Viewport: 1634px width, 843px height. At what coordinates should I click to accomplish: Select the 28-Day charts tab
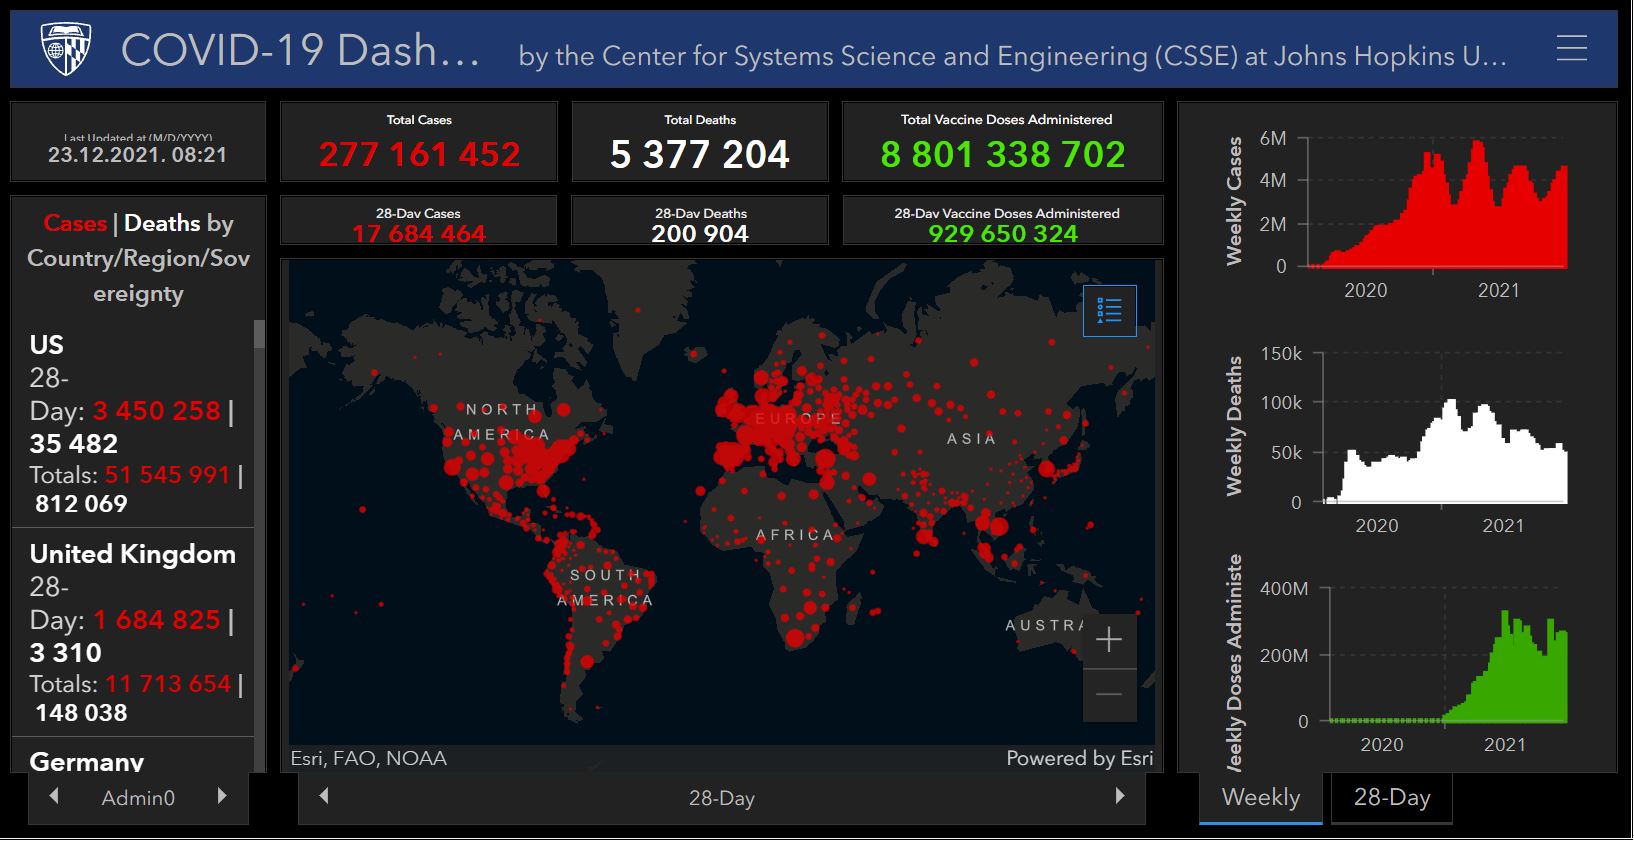click(1392, 798)
